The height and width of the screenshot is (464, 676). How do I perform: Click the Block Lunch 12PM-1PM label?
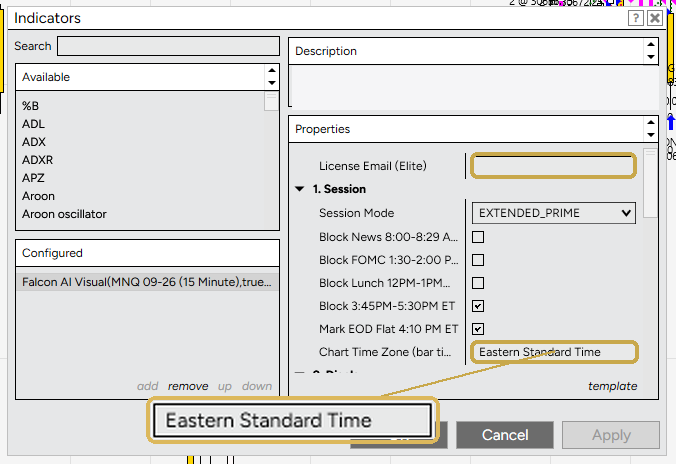click(385, 283)
